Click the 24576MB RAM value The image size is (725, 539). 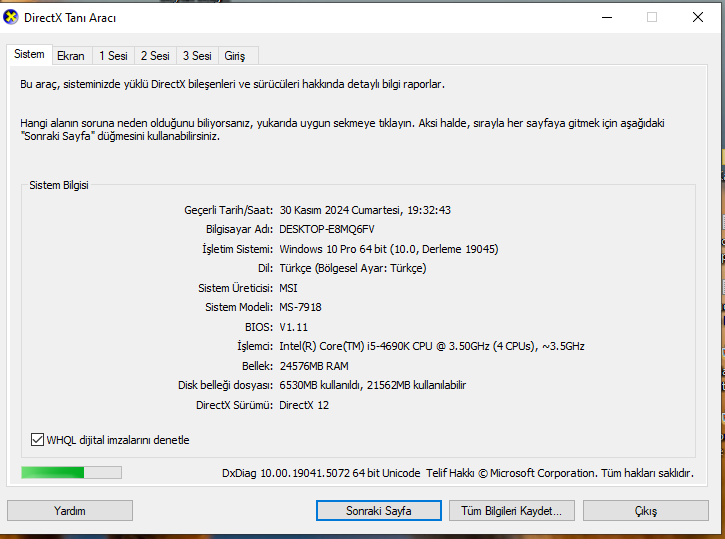314,366
